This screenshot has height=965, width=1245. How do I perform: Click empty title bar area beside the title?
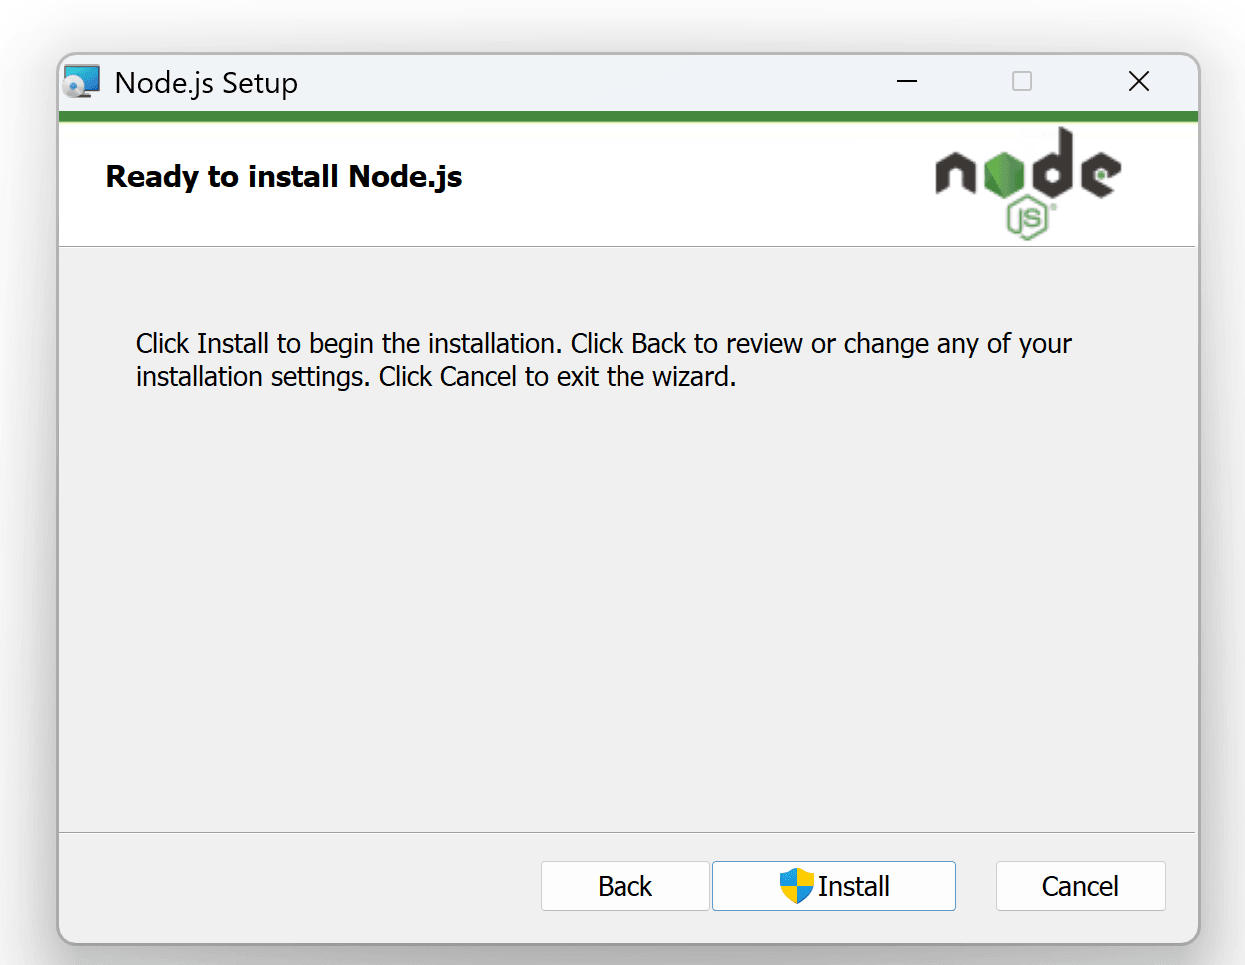(x=600, y=82)
